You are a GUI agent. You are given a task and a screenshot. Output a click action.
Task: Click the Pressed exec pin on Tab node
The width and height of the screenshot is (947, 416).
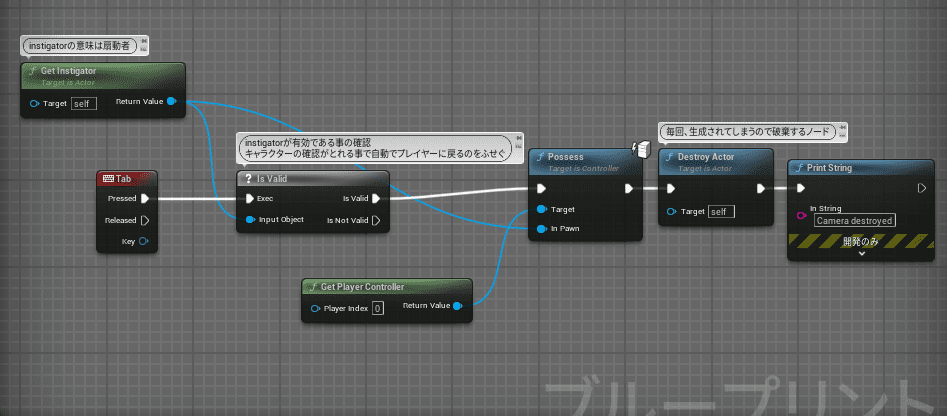pyautogui.click(x=145, y=198)
